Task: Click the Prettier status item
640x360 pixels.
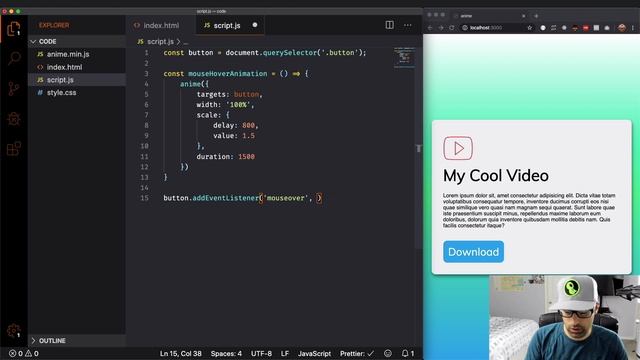Action: 357,353
